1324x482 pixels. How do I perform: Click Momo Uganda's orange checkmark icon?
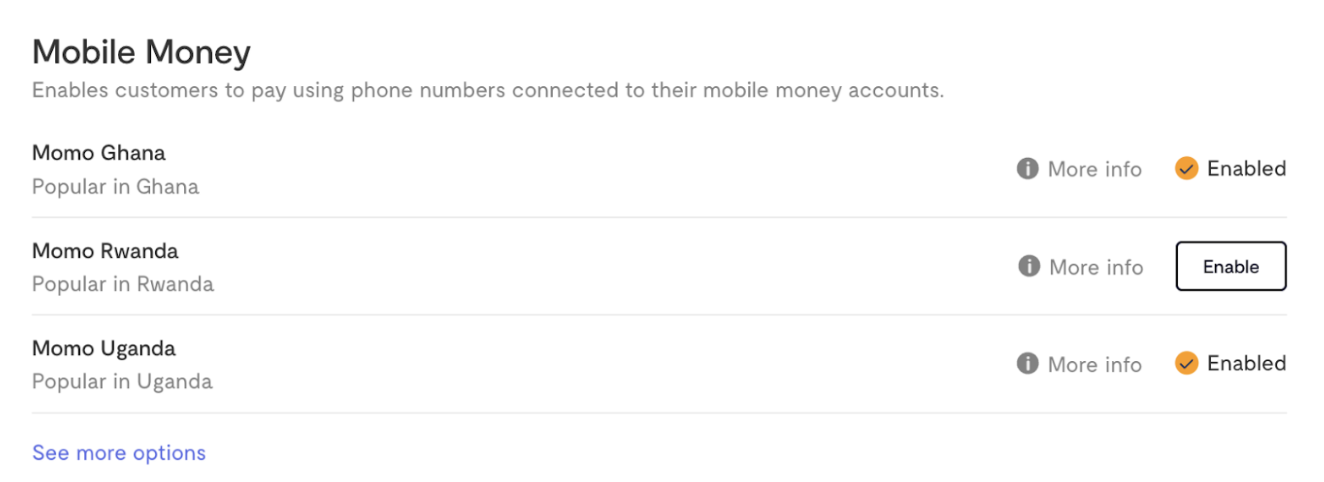tap(1186, 363)
